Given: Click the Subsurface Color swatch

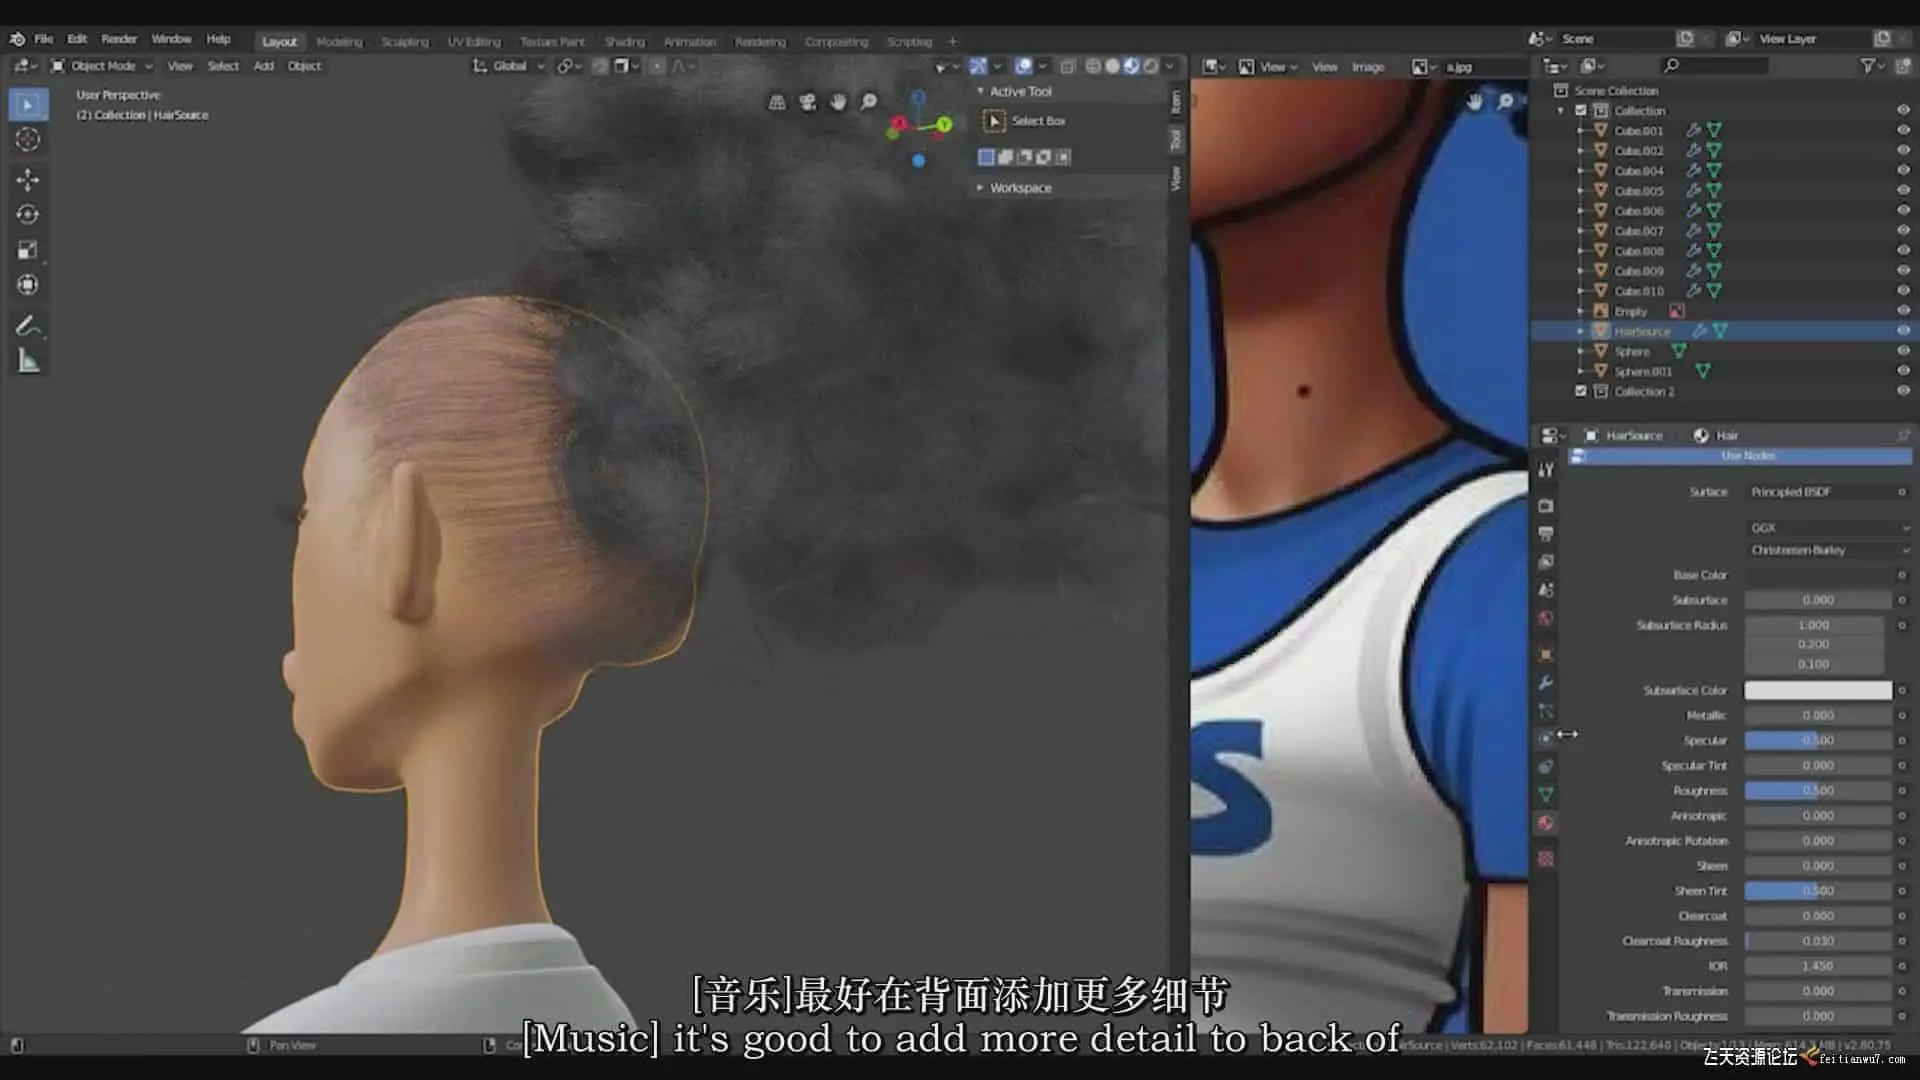Looking at the screenshot, I should [1817, 691].
